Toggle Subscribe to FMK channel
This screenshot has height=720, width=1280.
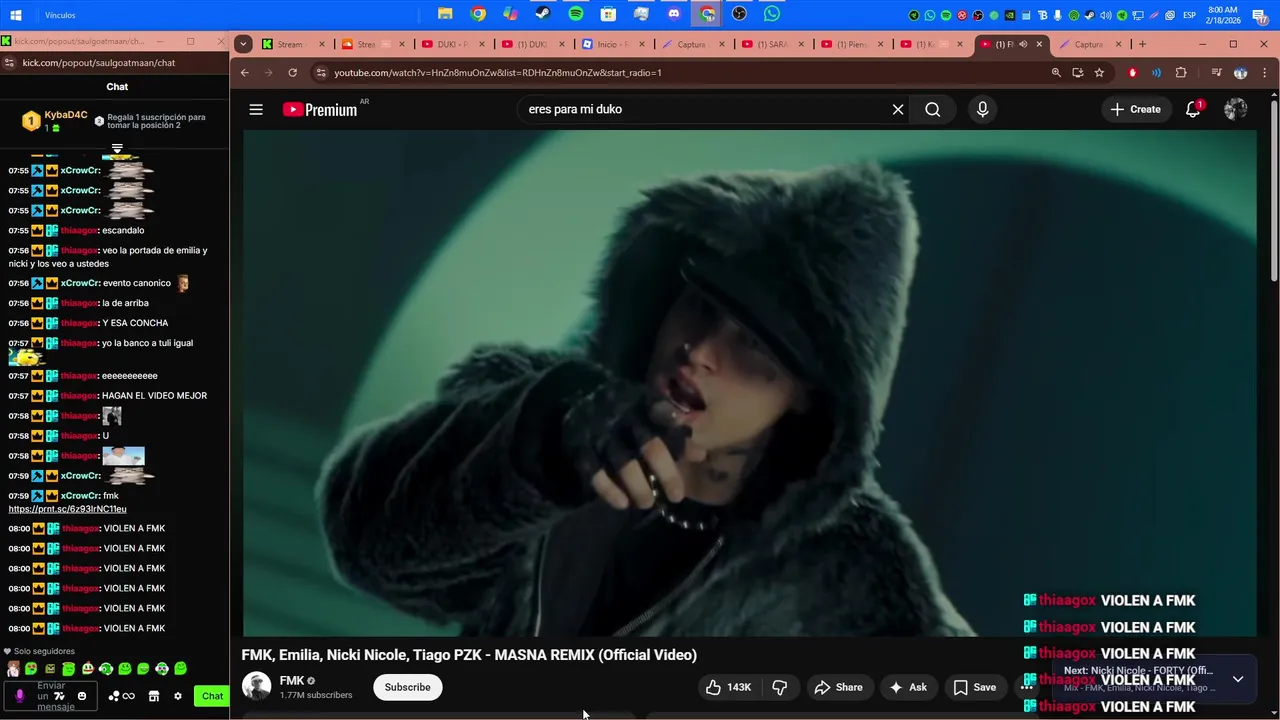coord(407,687)
